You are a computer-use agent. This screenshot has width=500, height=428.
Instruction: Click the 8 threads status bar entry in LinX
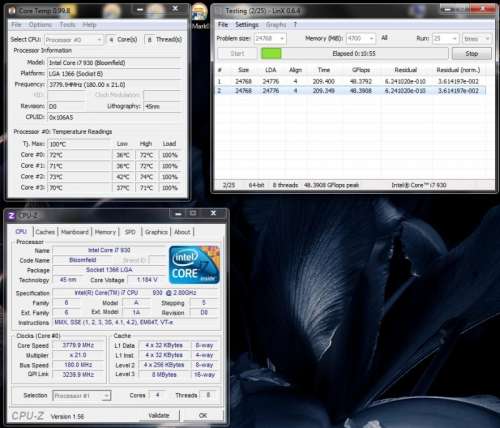(x=285, y=185)
